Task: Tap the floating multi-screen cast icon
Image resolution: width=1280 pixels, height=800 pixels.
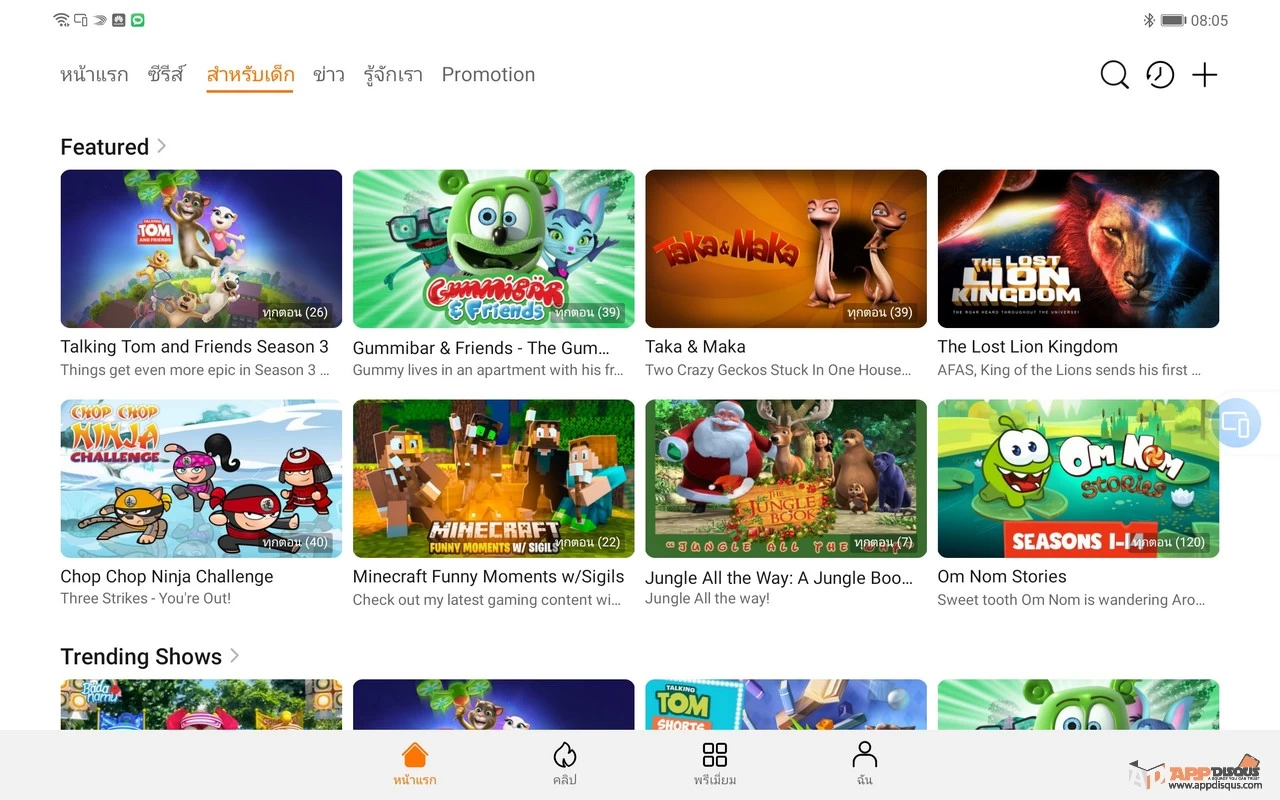Action: pyautogui.click(x=1237, y=423)
